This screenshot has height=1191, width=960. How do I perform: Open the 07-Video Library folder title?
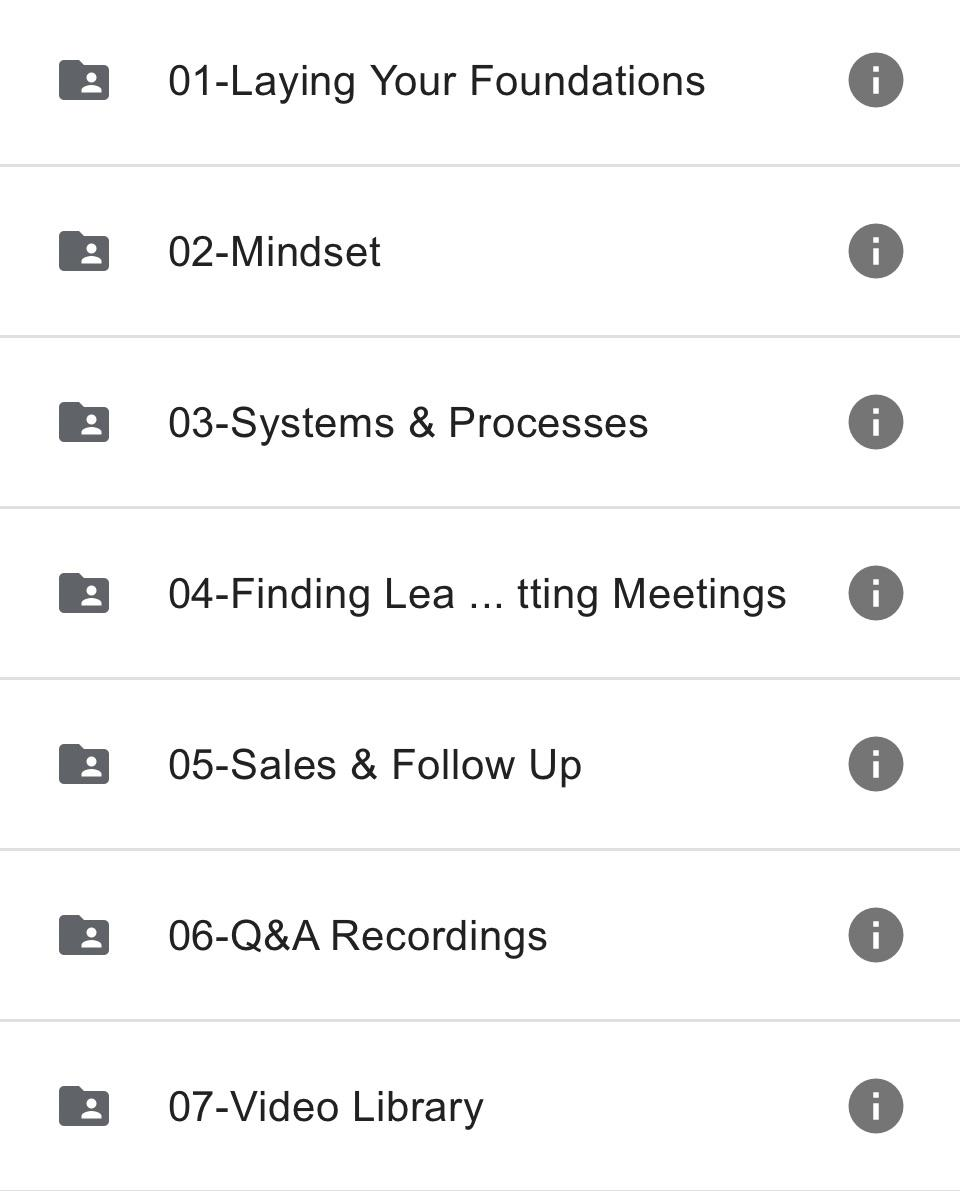click(326, 1107)
